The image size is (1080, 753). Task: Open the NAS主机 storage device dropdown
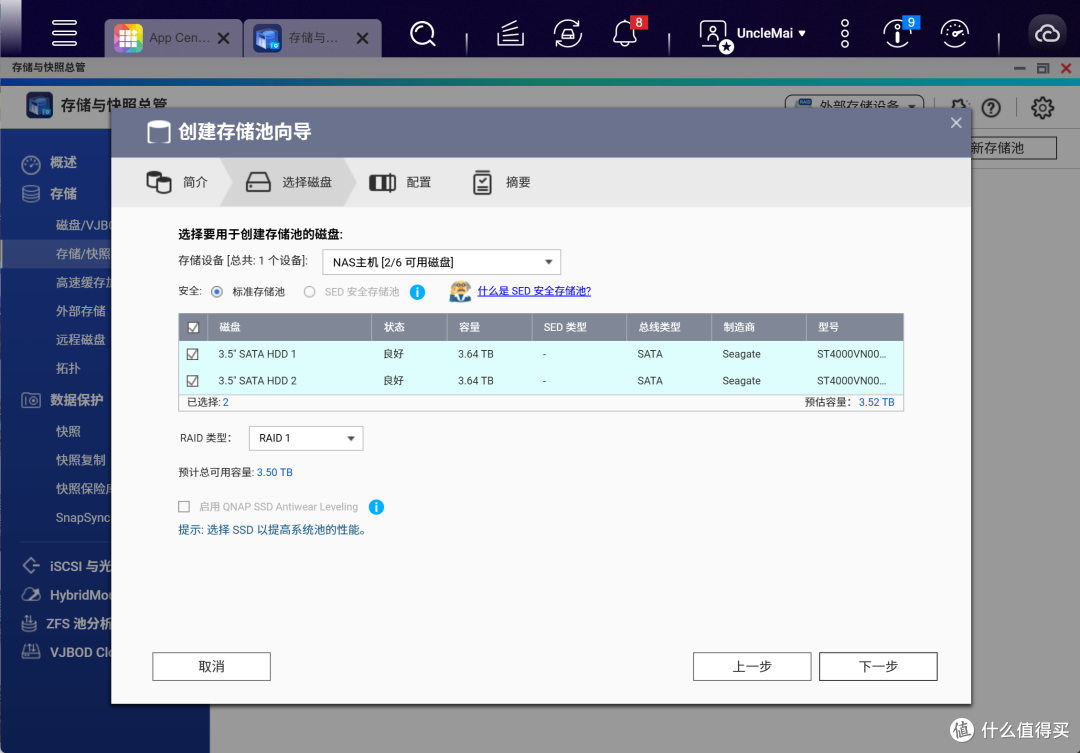point(440,261)
